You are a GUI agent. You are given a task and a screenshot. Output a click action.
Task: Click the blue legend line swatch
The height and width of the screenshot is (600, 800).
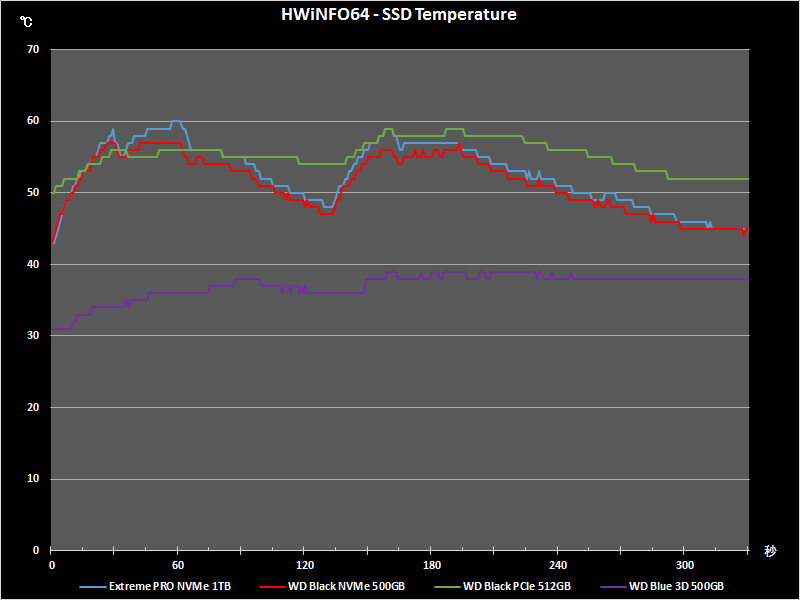tap(93, 587)
